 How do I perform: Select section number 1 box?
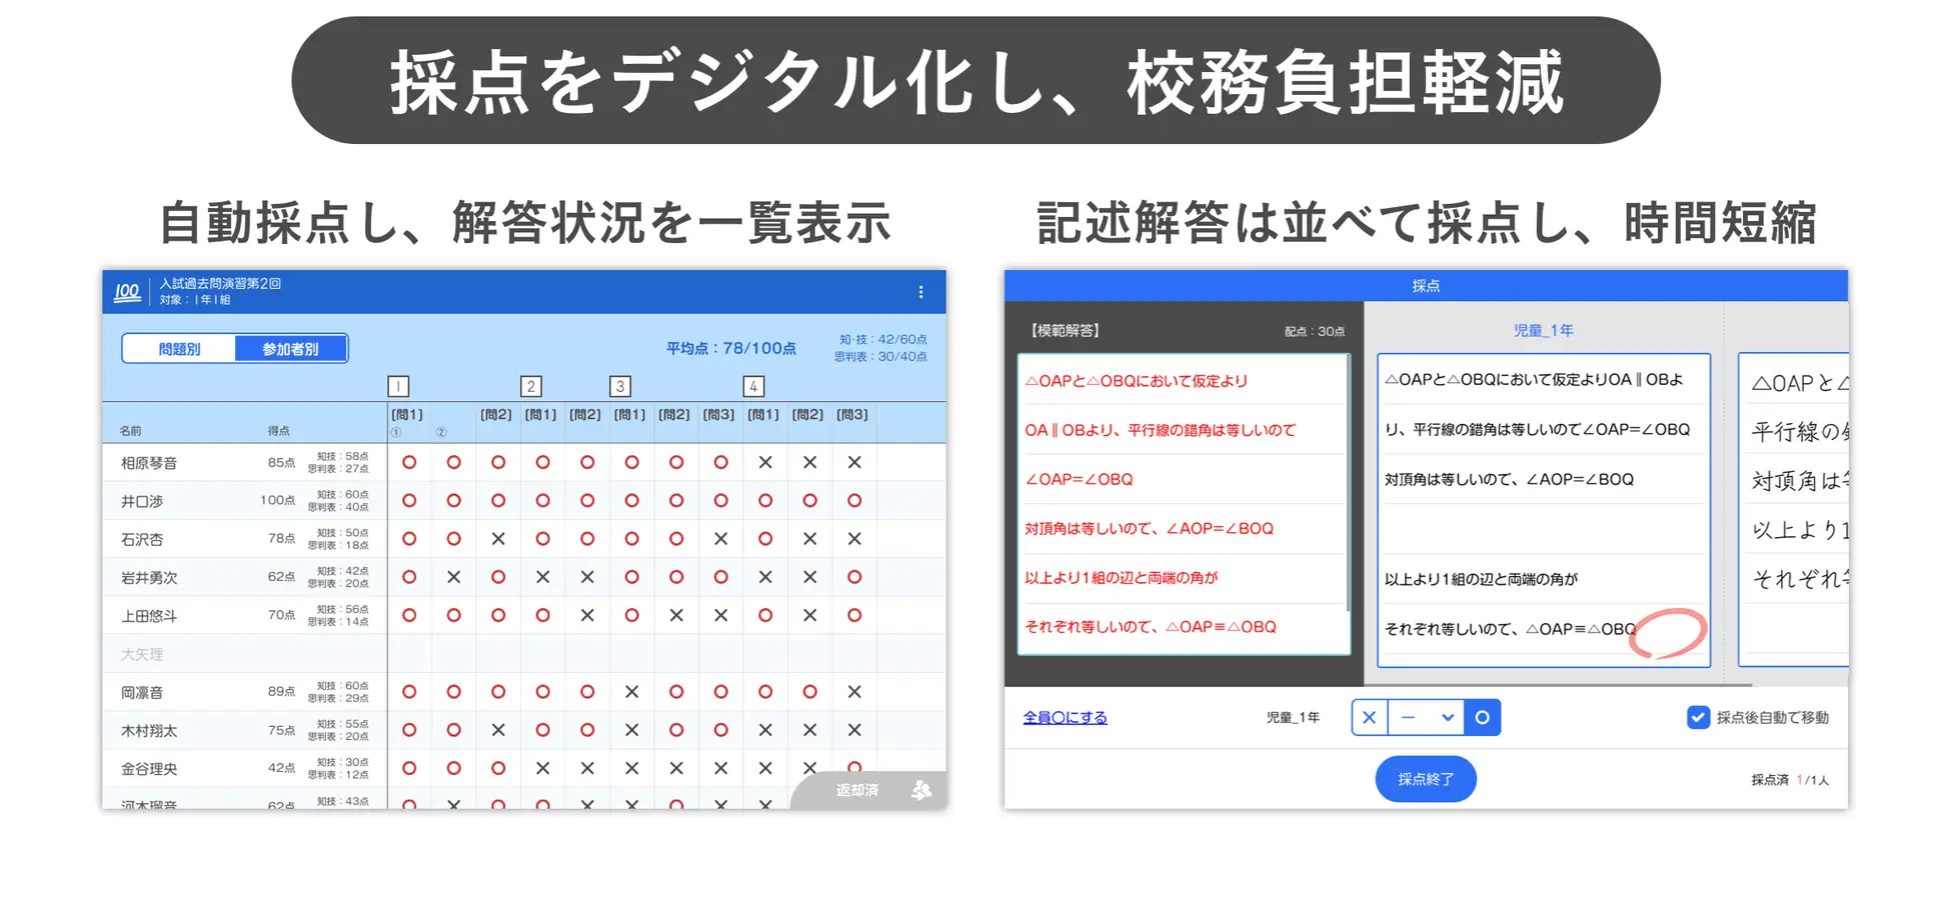[x=398, y=386]
